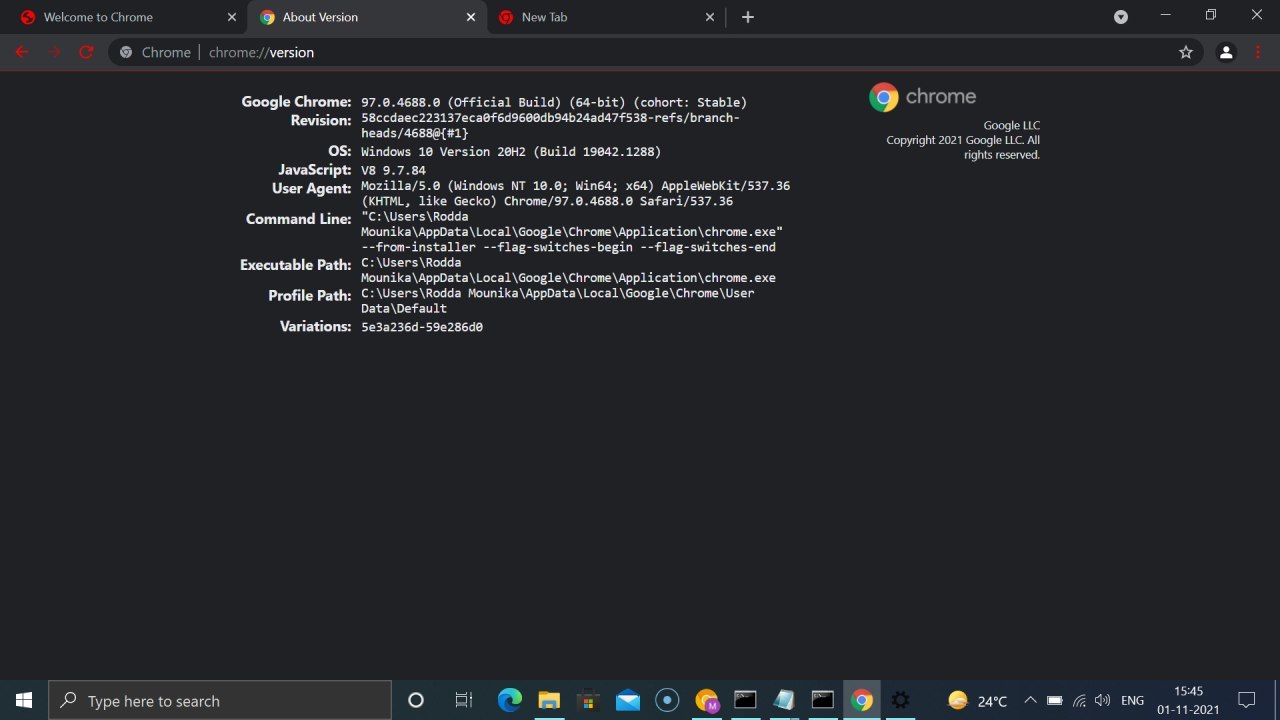Close the New Tab tab

(710, 17)
